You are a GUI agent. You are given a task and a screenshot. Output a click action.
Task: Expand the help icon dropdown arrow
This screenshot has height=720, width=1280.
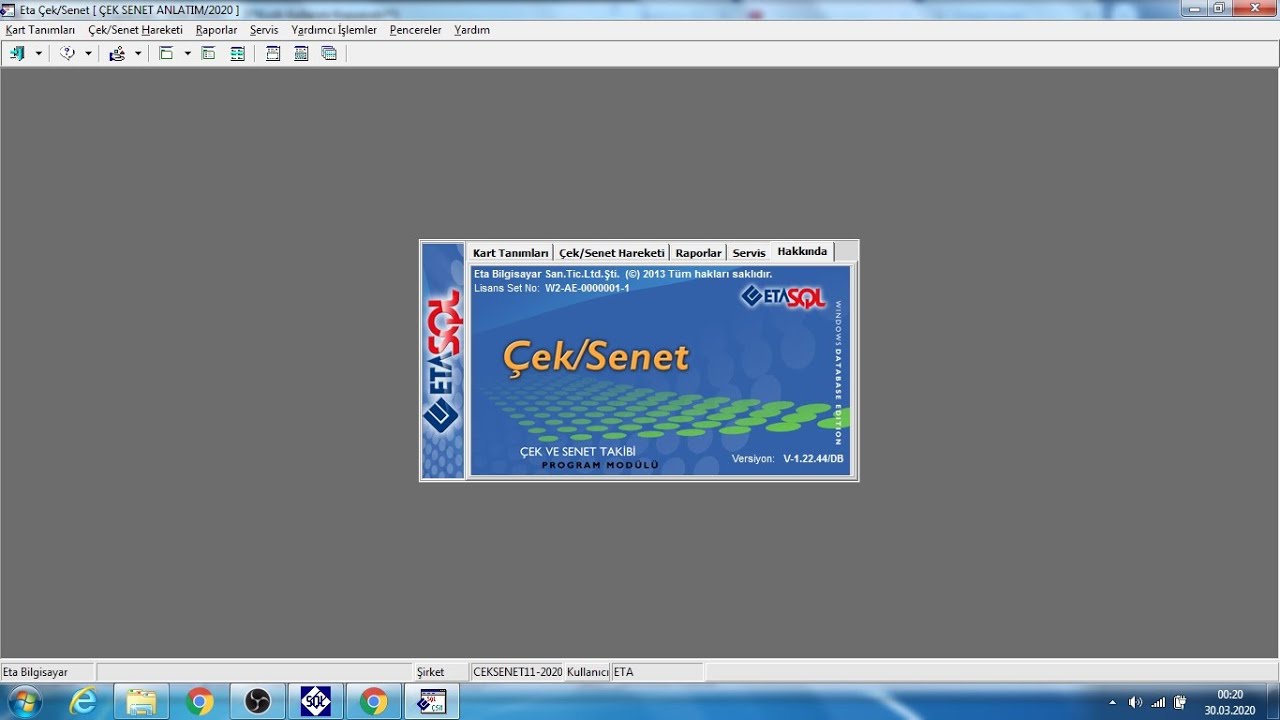click(88, 54)
